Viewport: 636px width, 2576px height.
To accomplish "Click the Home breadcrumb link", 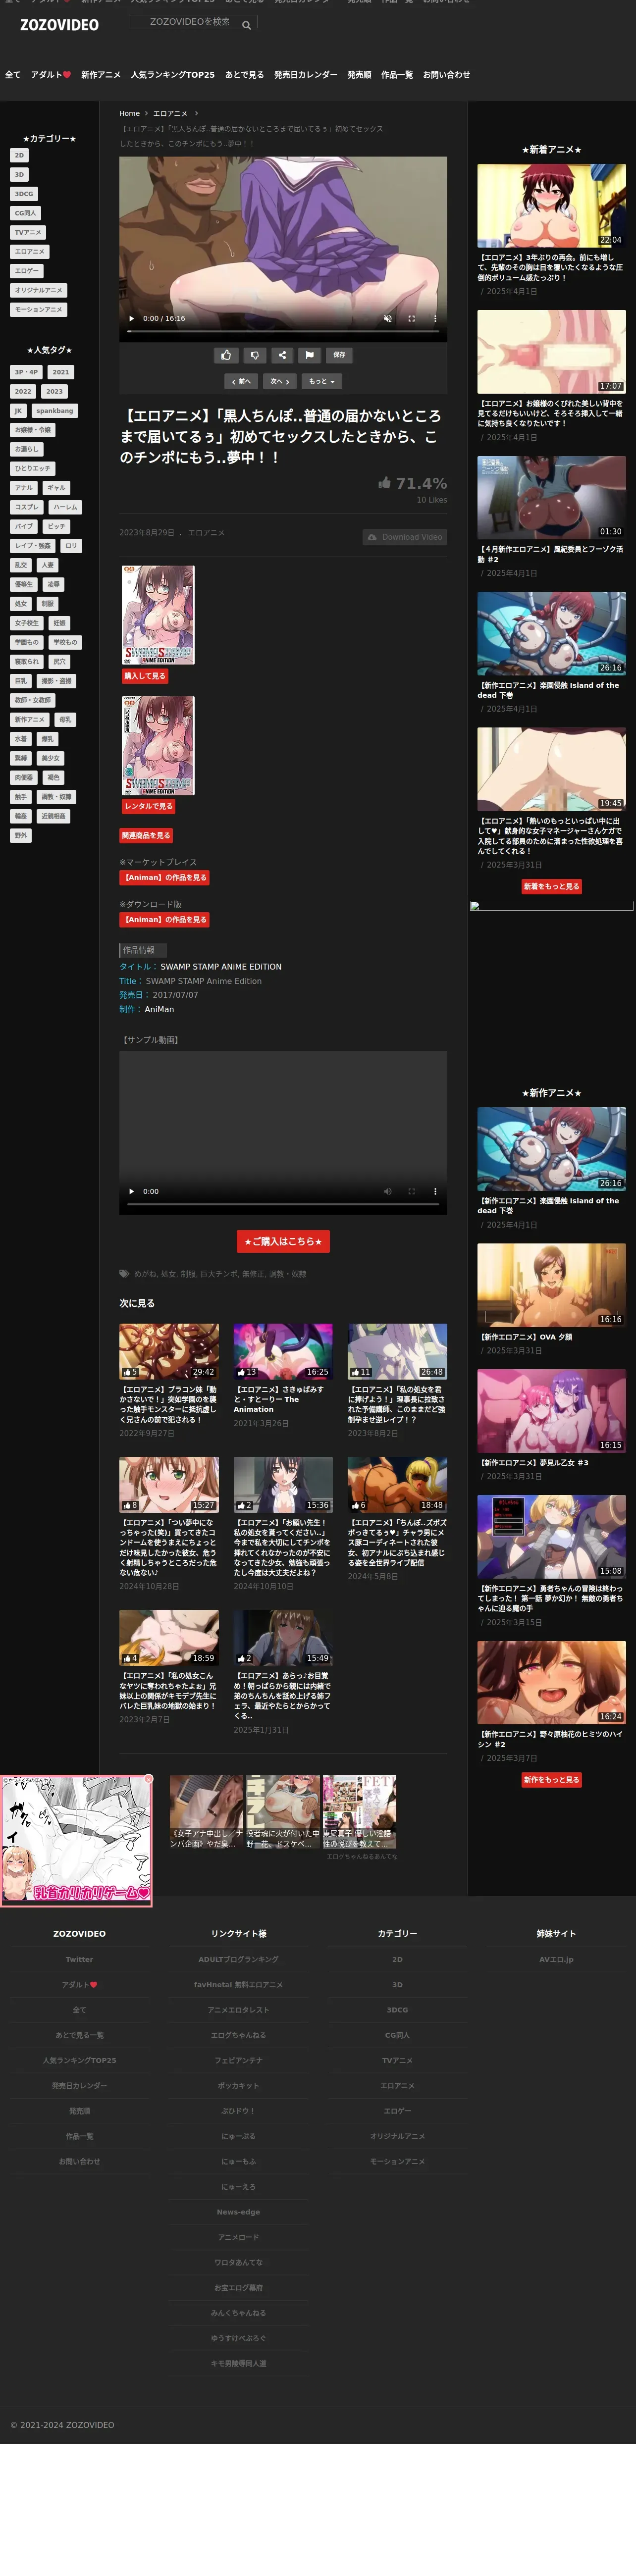I will [x=130, y=114].
